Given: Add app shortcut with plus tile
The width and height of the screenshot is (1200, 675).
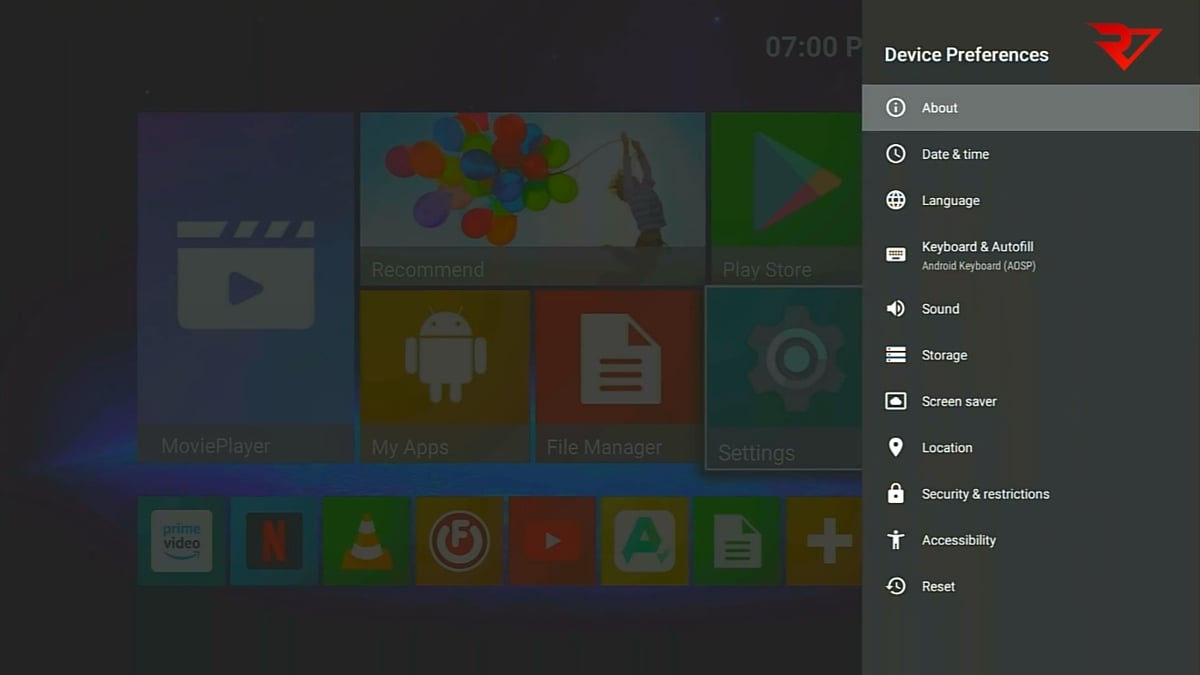Looking at the screenshot, I should (x=825, y=541).
